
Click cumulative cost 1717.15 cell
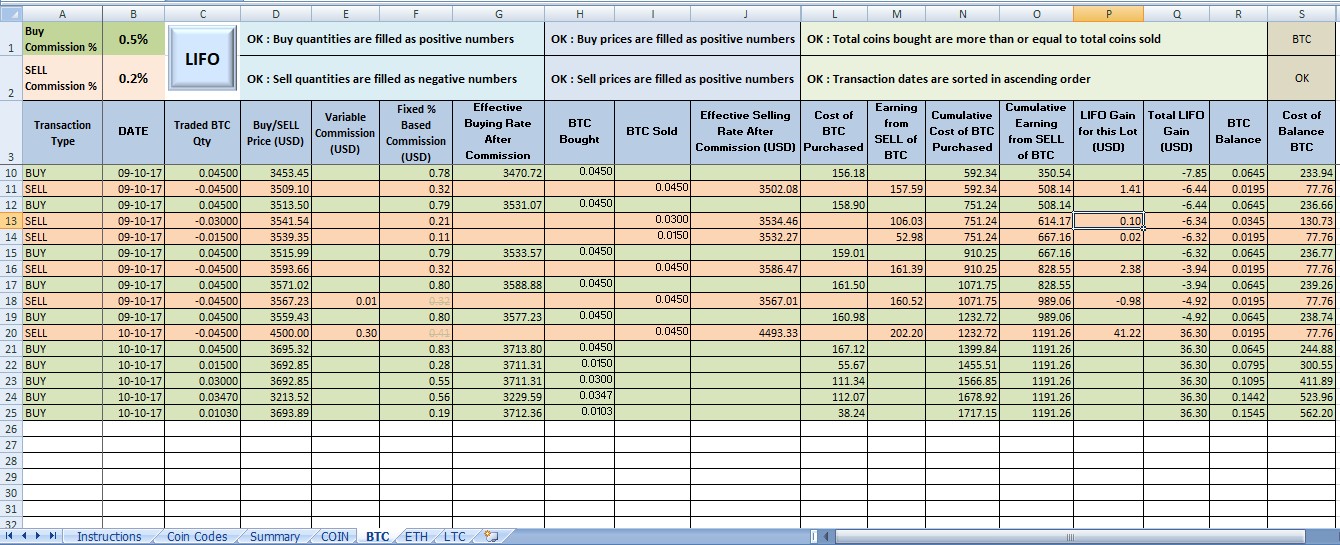tap(963, 413)
